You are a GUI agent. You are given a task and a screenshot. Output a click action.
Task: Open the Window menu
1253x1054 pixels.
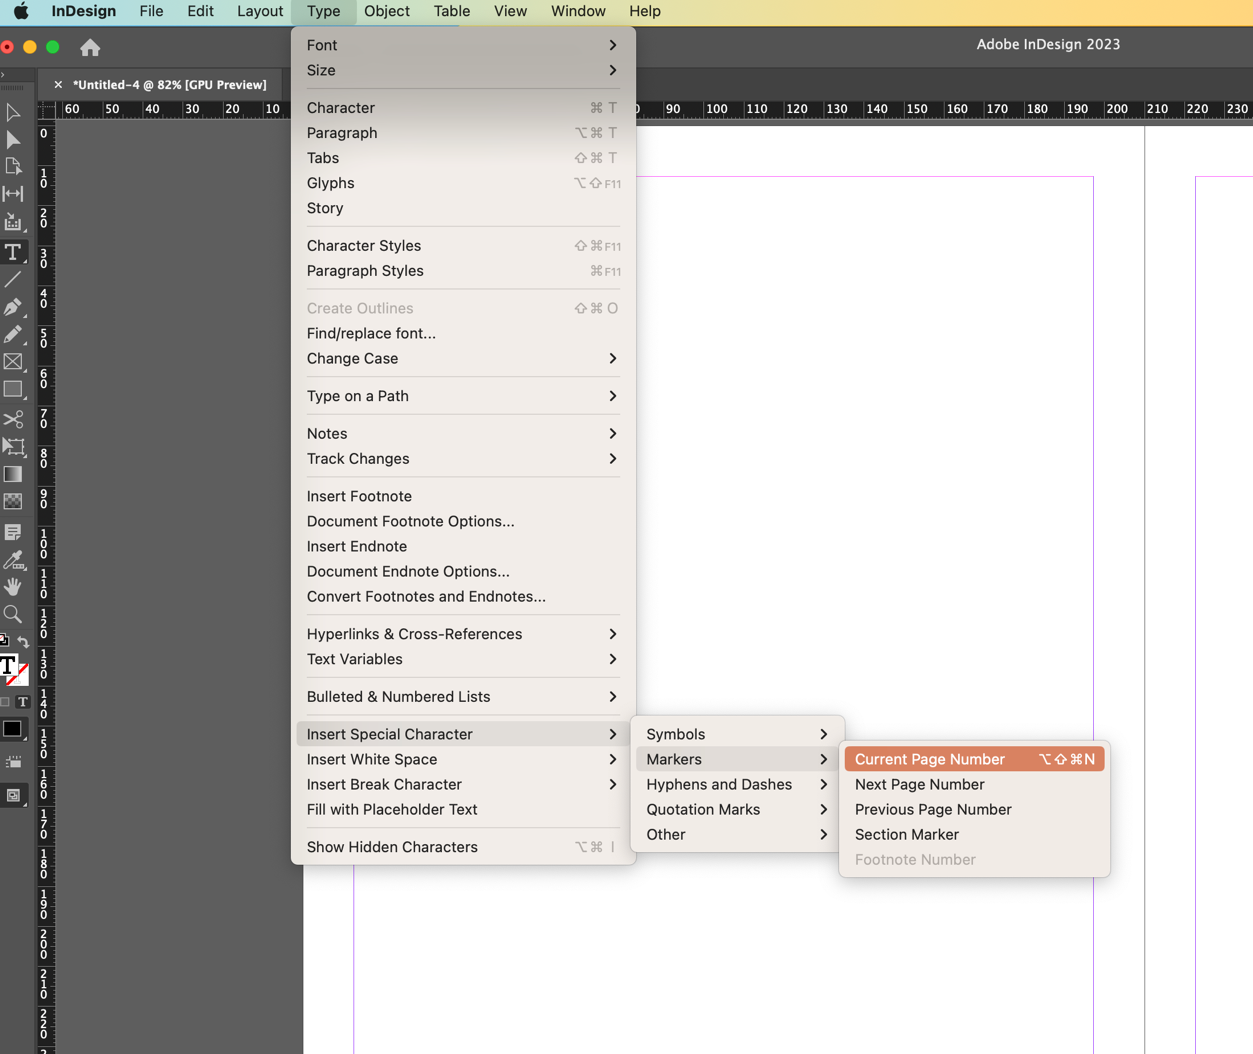(578, 11)
